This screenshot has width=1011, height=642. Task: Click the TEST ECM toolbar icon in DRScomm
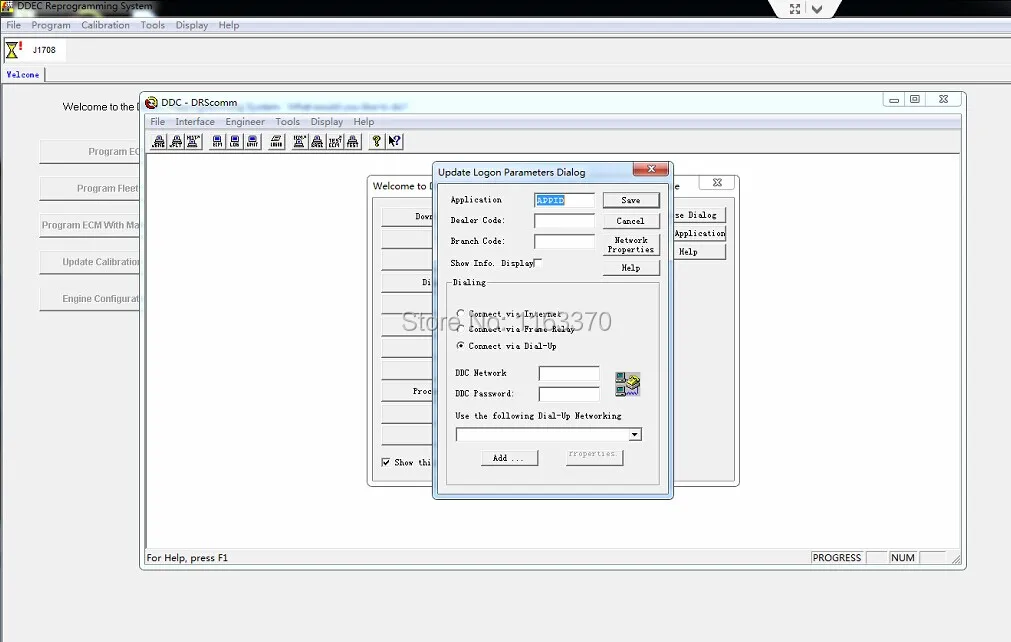(335, 142)
